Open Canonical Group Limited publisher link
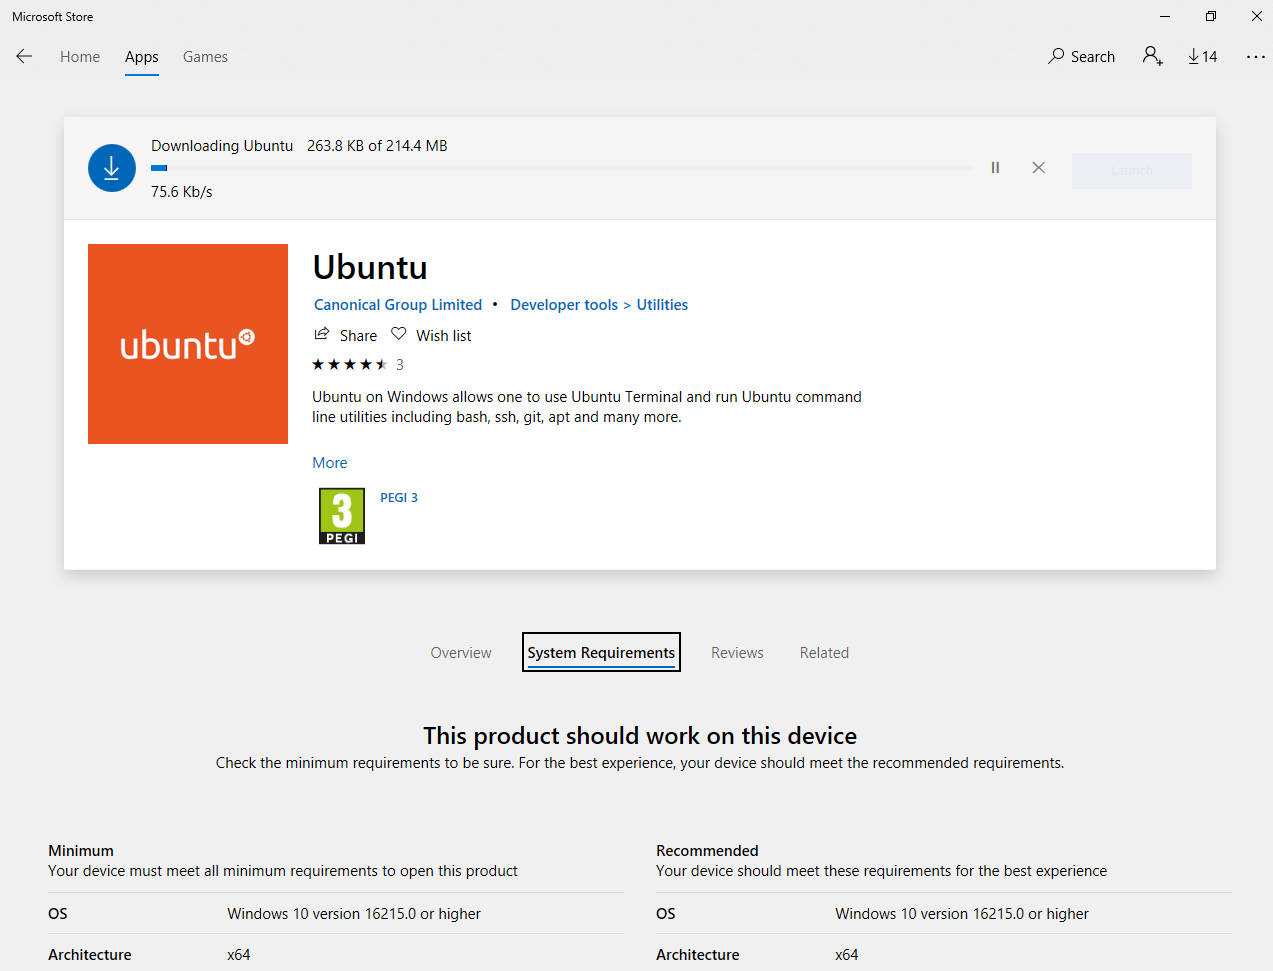 398,305
